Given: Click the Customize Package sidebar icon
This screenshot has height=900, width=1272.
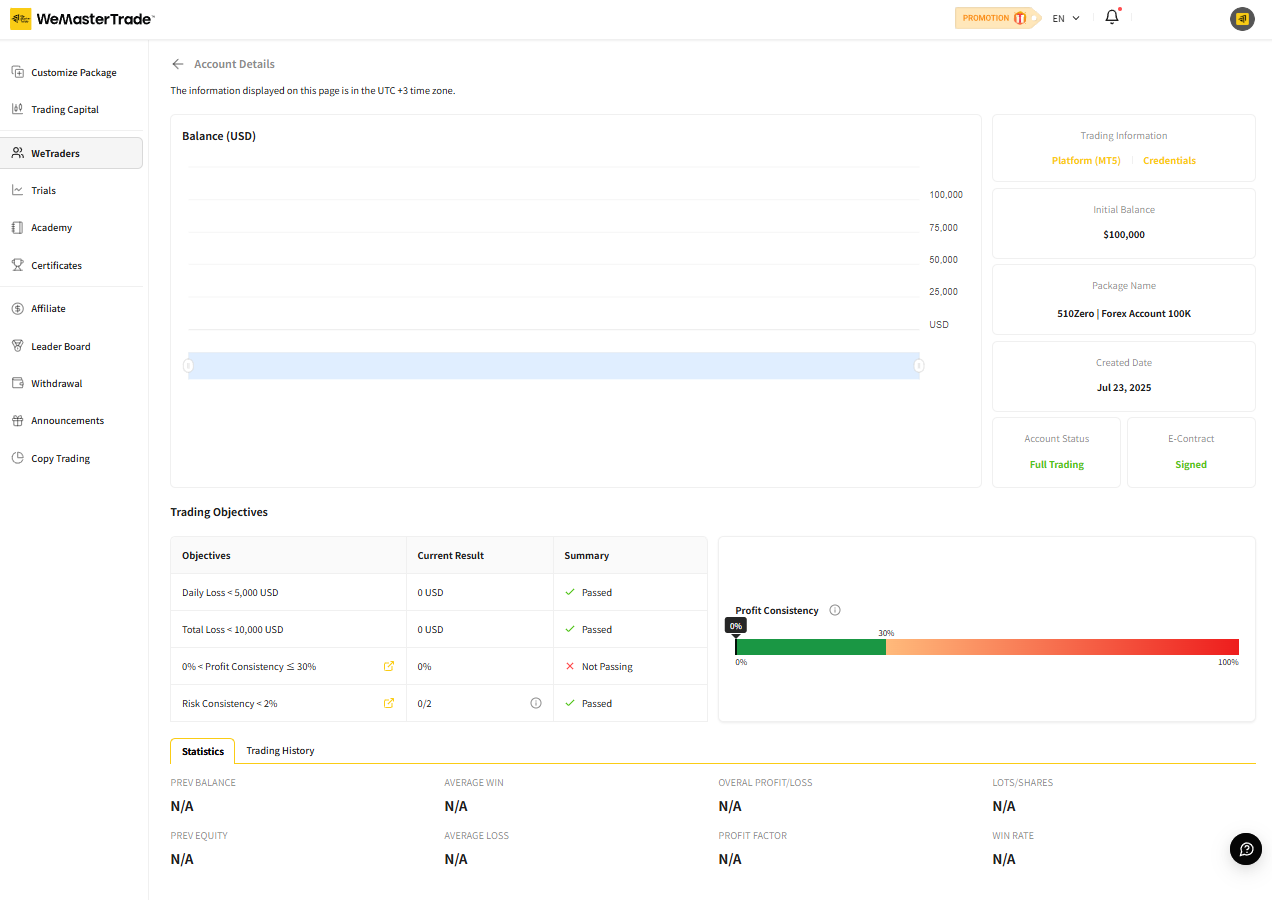Looking at the screenshot, I should point(17,72).
